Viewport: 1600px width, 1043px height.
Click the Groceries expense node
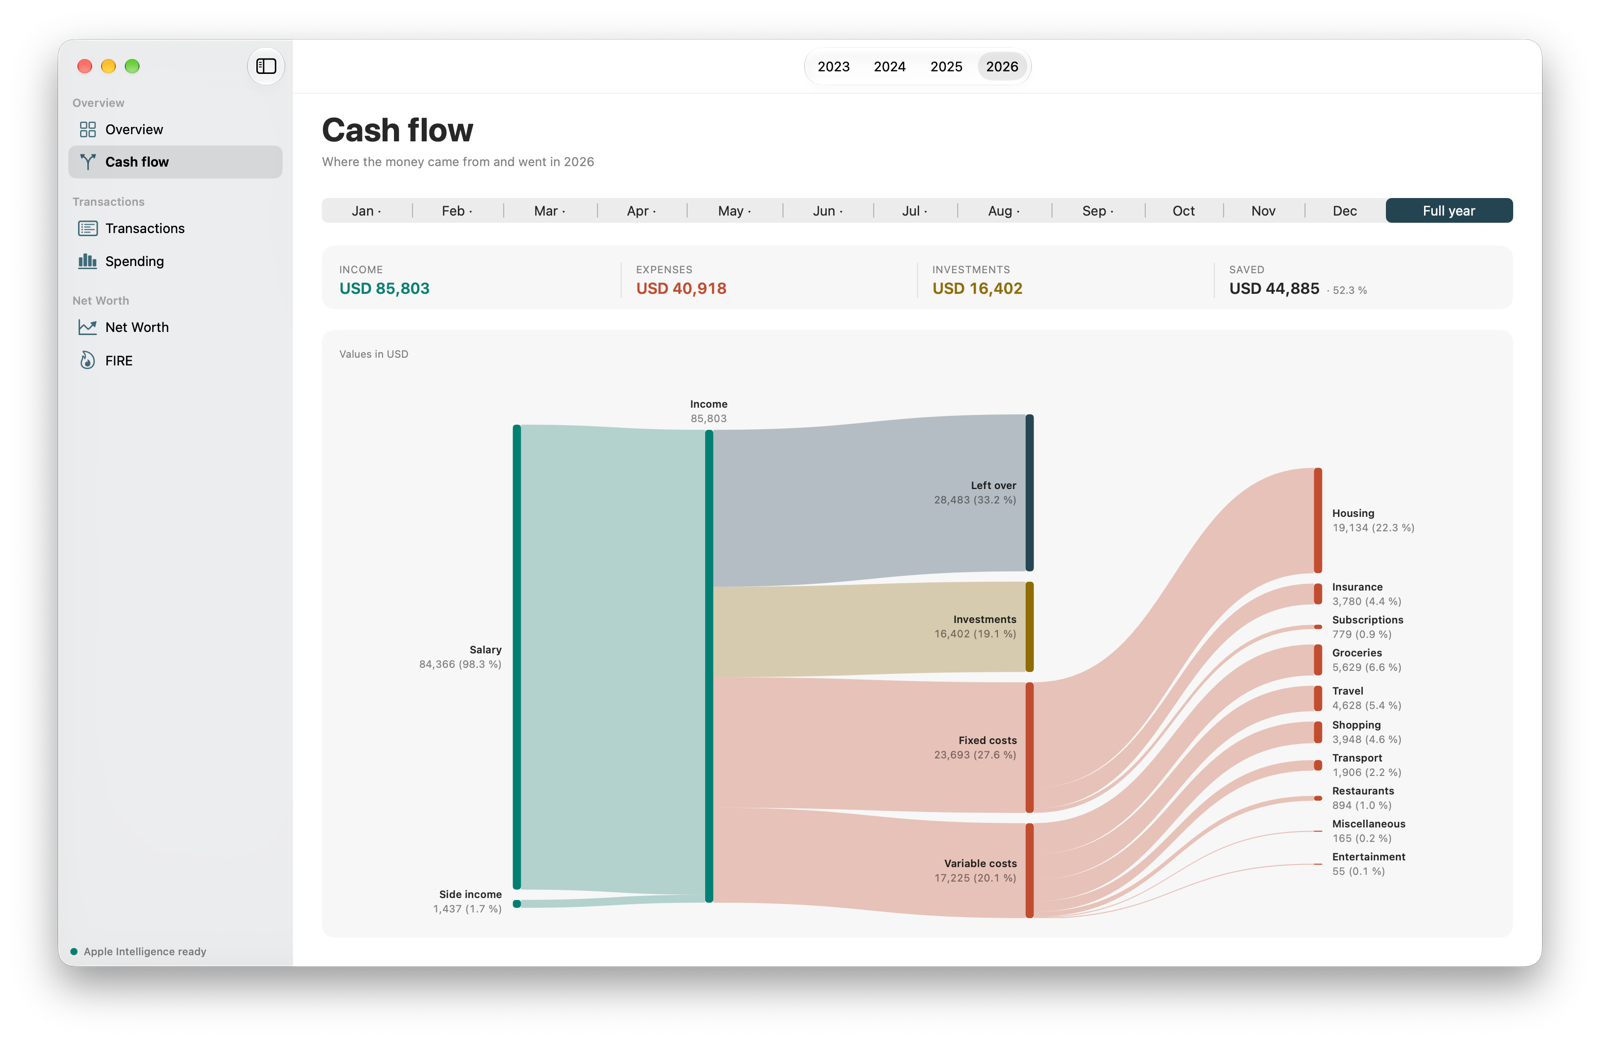tap(1318, 660)
